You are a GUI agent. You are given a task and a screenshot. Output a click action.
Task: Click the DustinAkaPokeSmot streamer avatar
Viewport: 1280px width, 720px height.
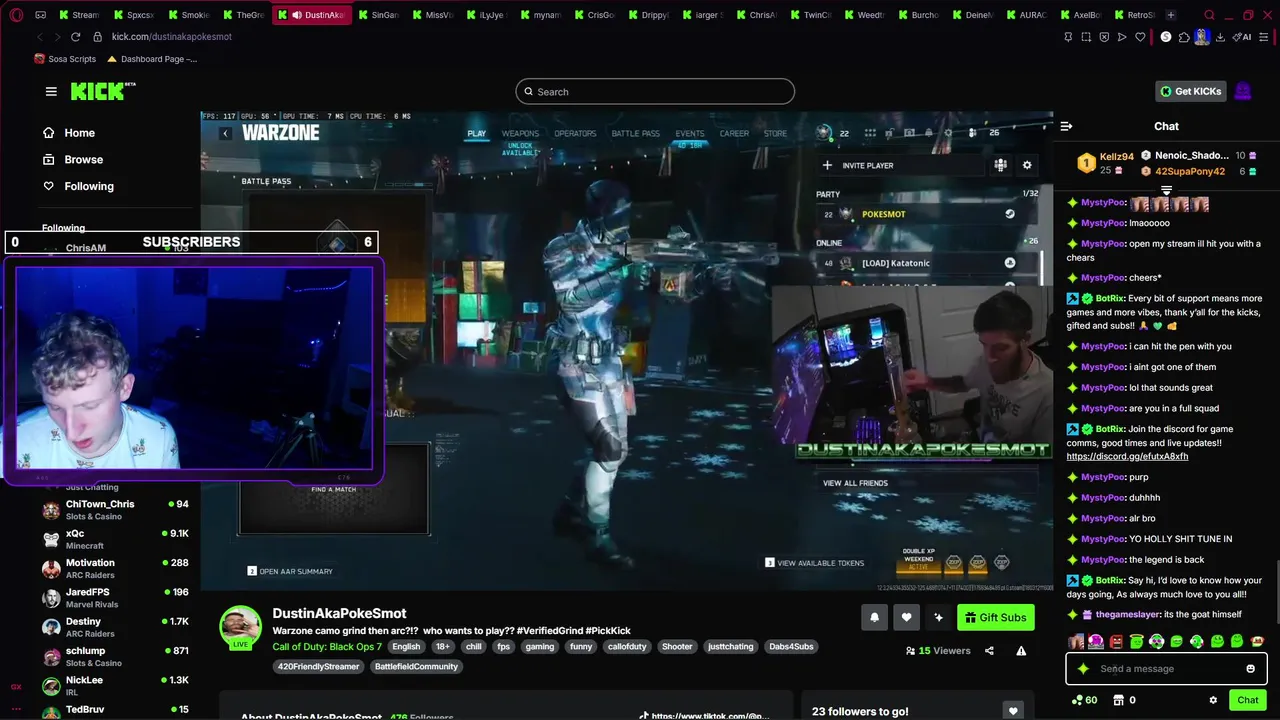(x=240, y=626)
